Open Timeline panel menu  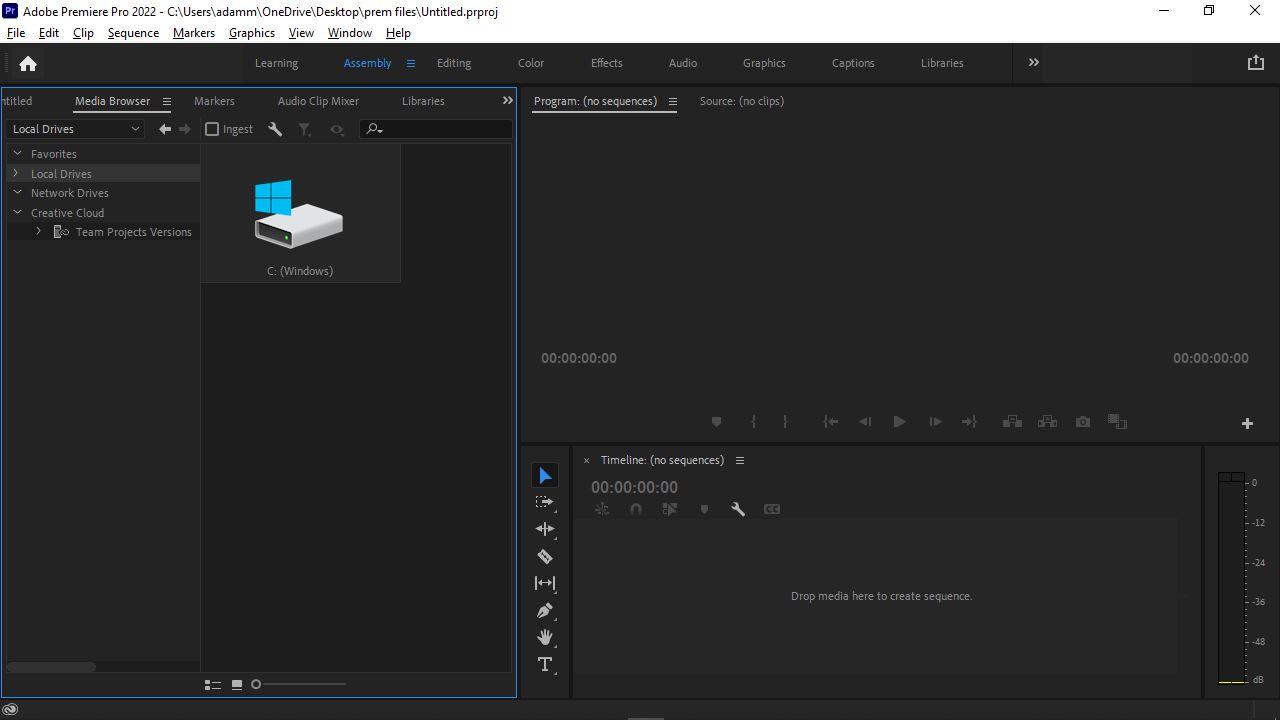(x=740, y=460)
